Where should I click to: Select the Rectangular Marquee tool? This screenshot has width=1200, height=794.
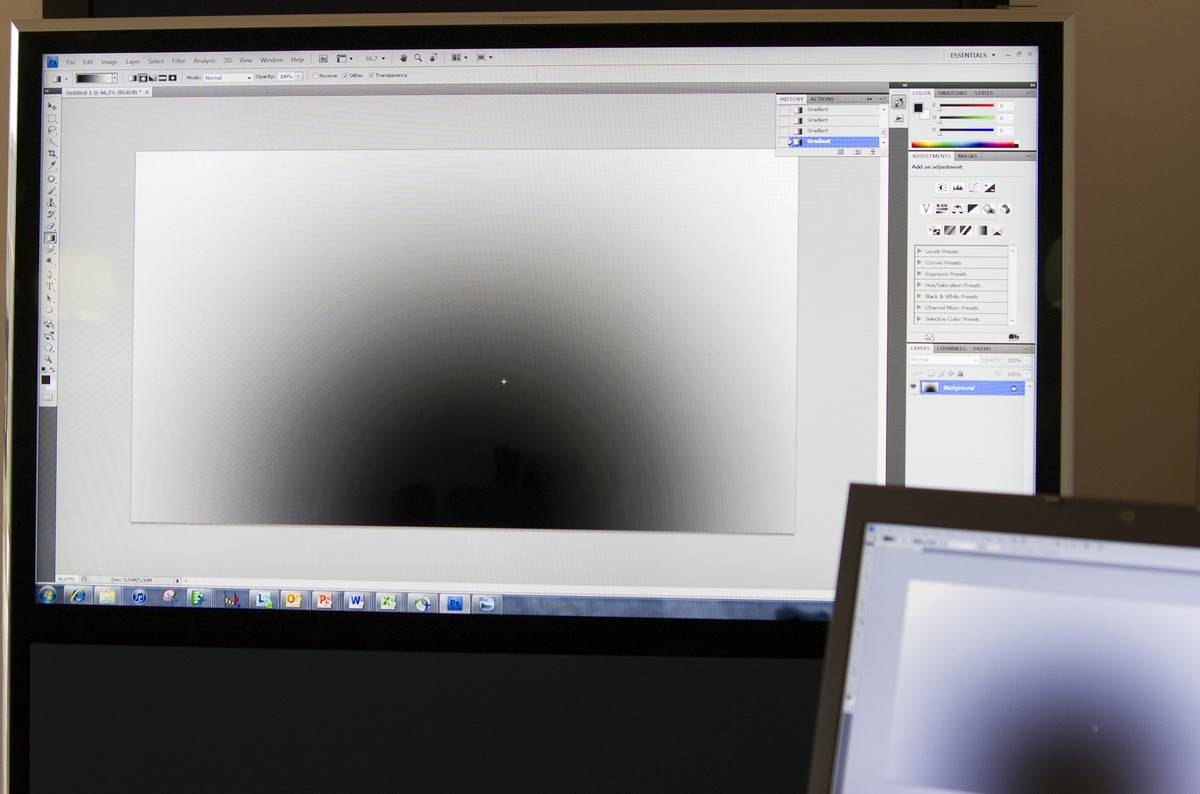[x=52, y=118]
